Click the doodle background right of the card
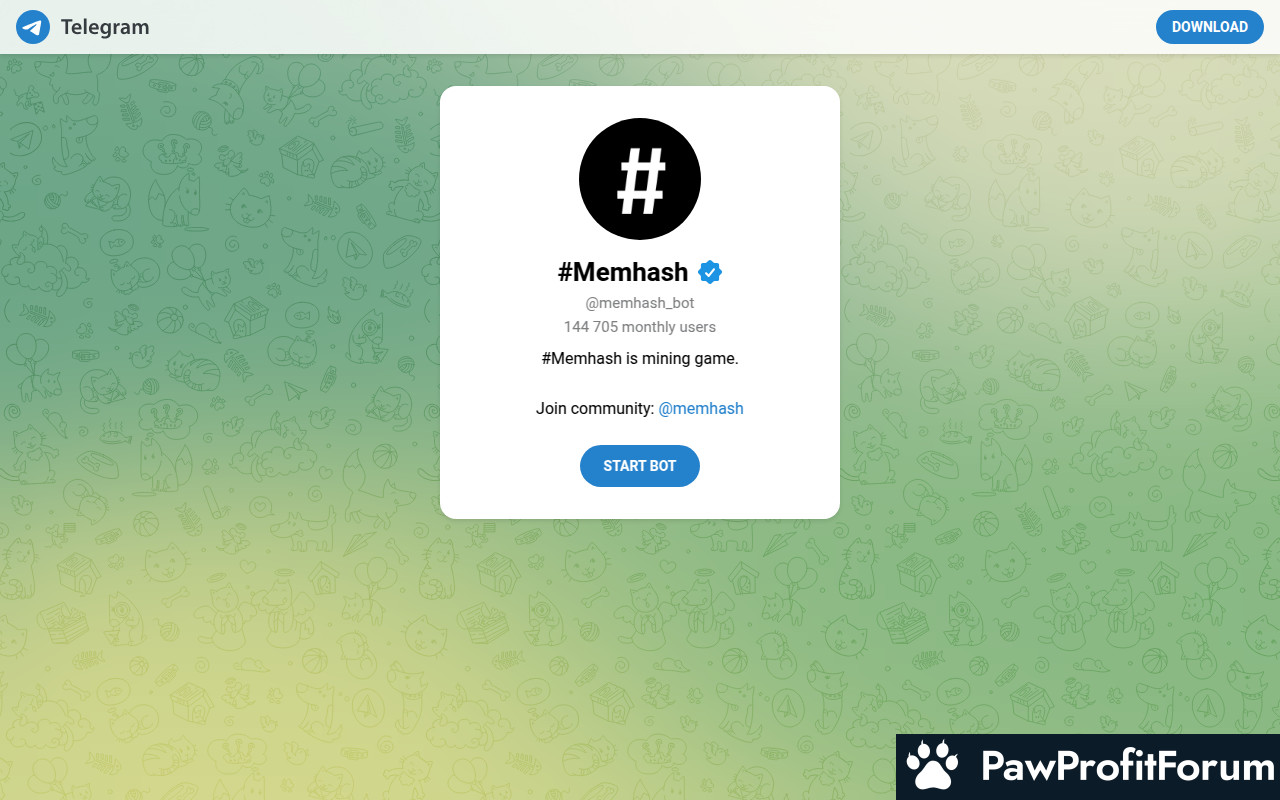Viewport: 1280px width, 800px height. click(1060, 300)
